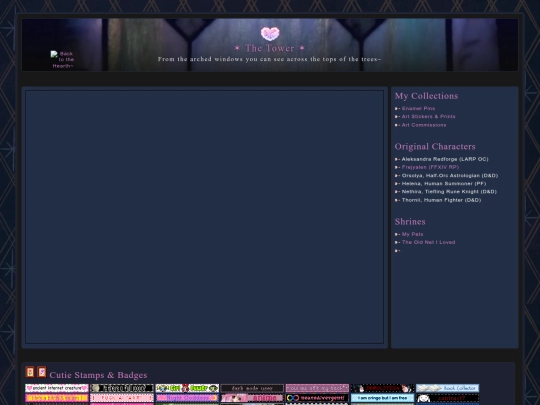Click the Night Goddess stamp
The width and height of the screenshot is (540, 405).
click(187, 398)
